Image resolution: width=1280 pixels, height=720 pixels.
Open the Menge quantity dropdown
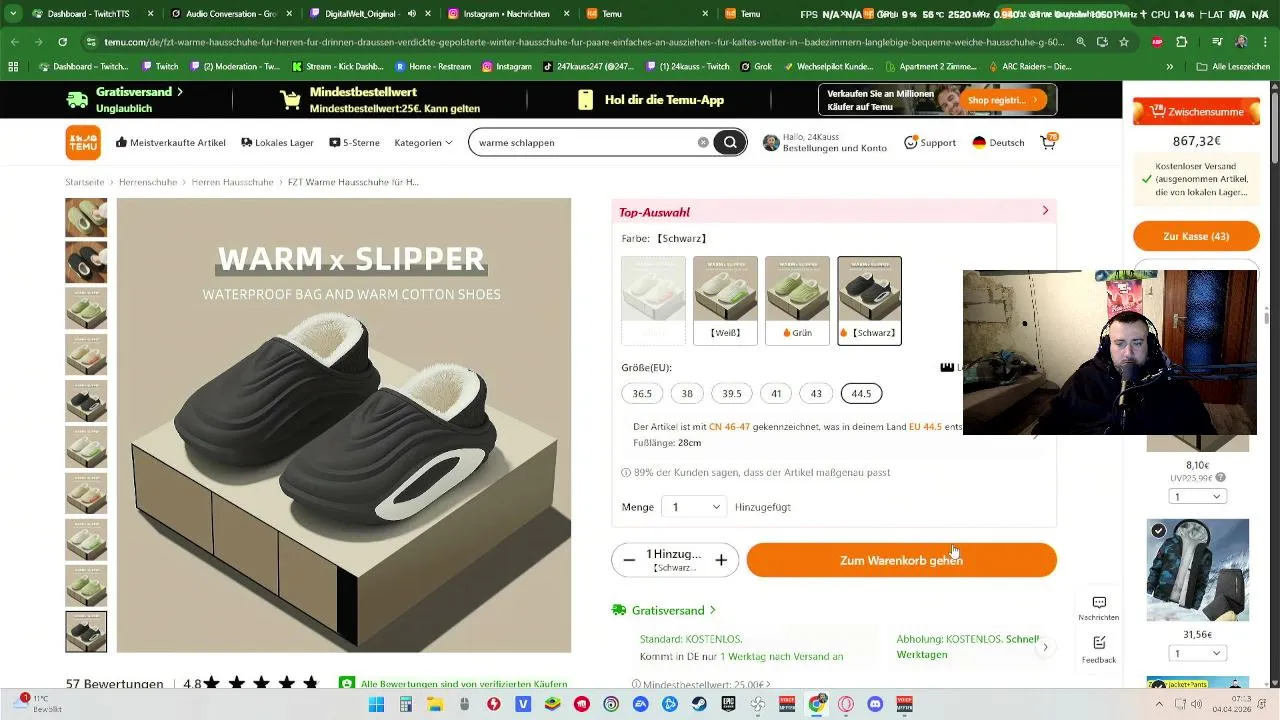(x=694, y=507)
